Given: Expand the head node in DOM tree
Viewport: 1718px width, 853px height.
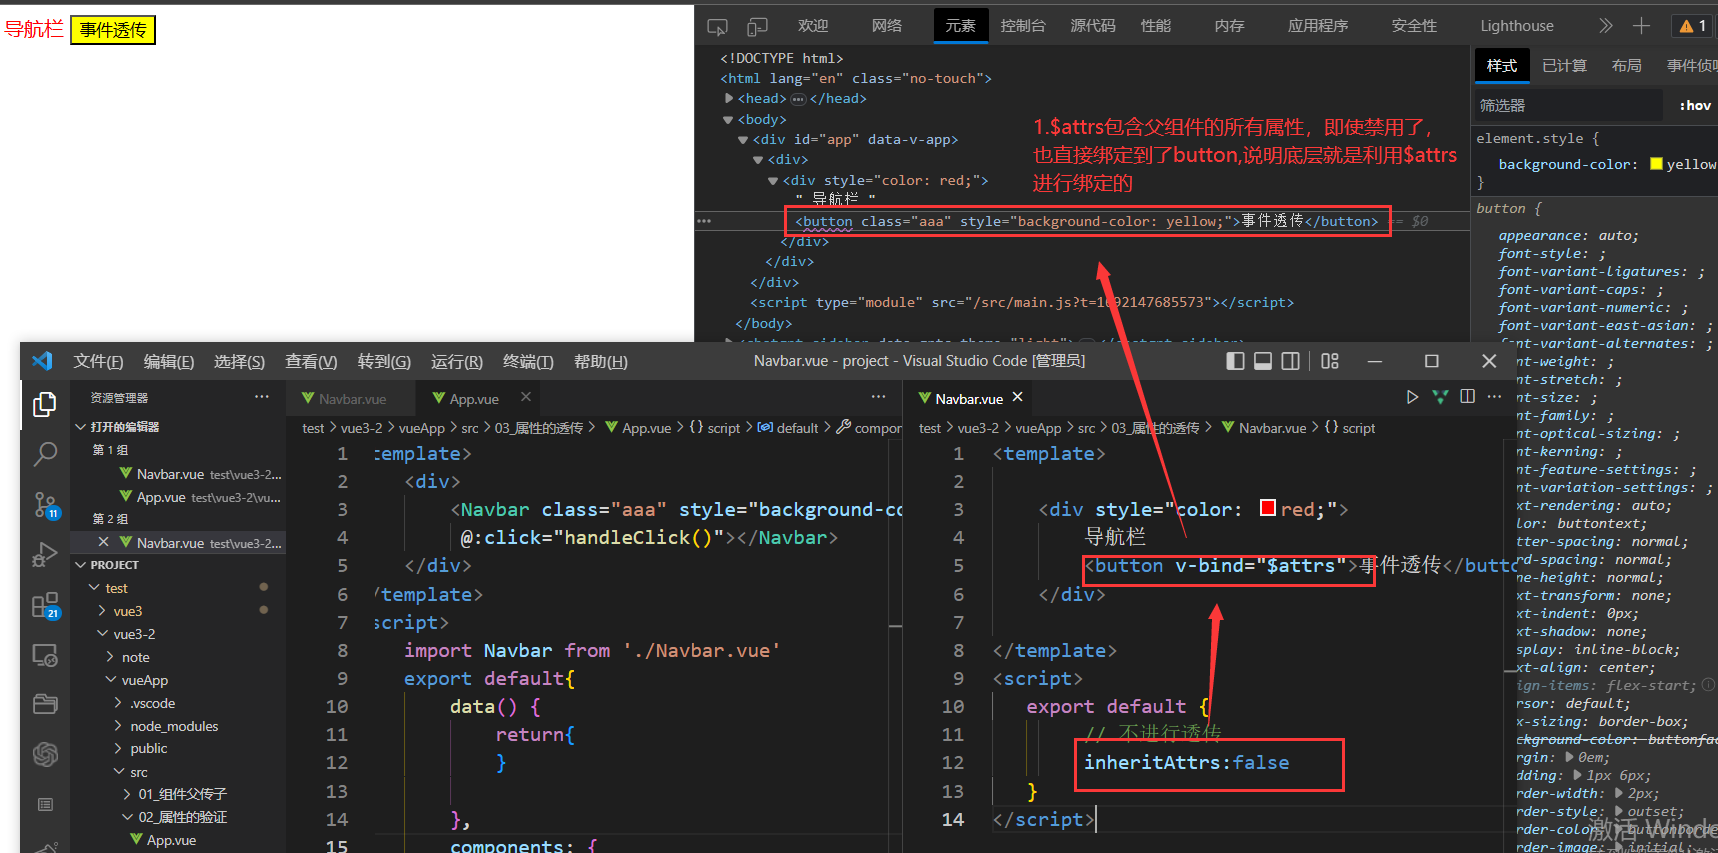Looking at the screenshot, I should [x=729, y=98].
